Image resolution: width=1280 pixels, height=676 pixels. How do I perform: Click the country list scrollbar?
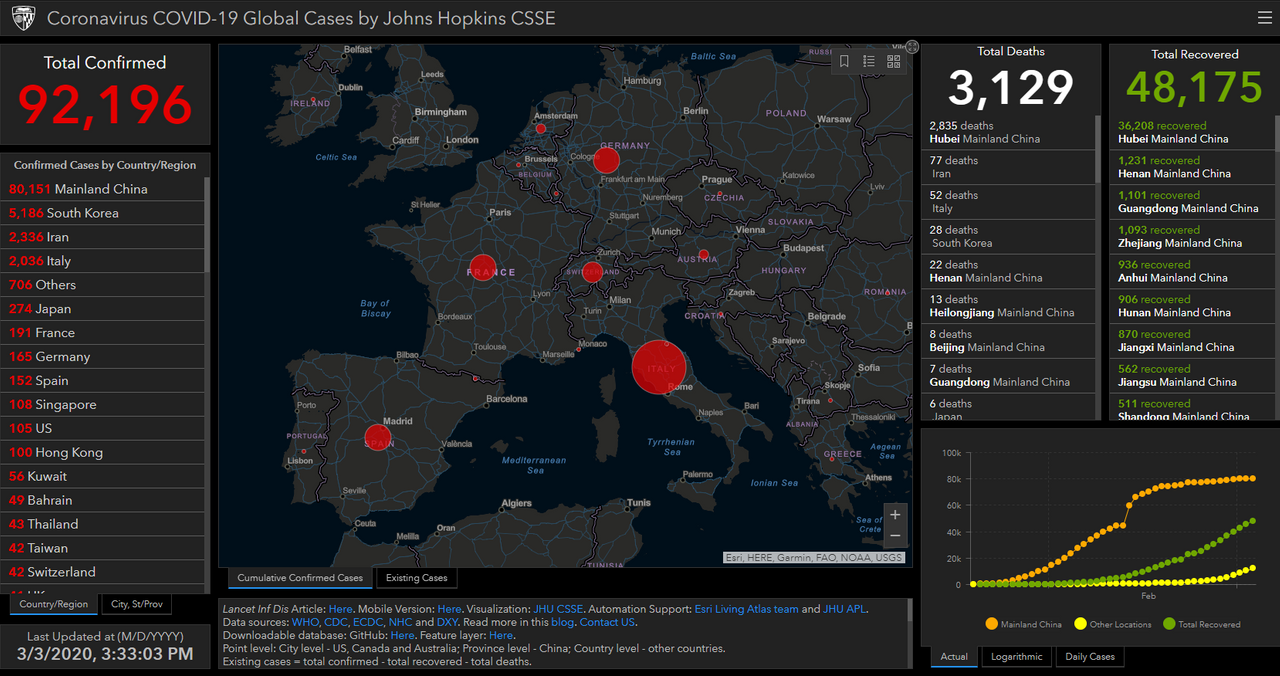coord(207,225)
